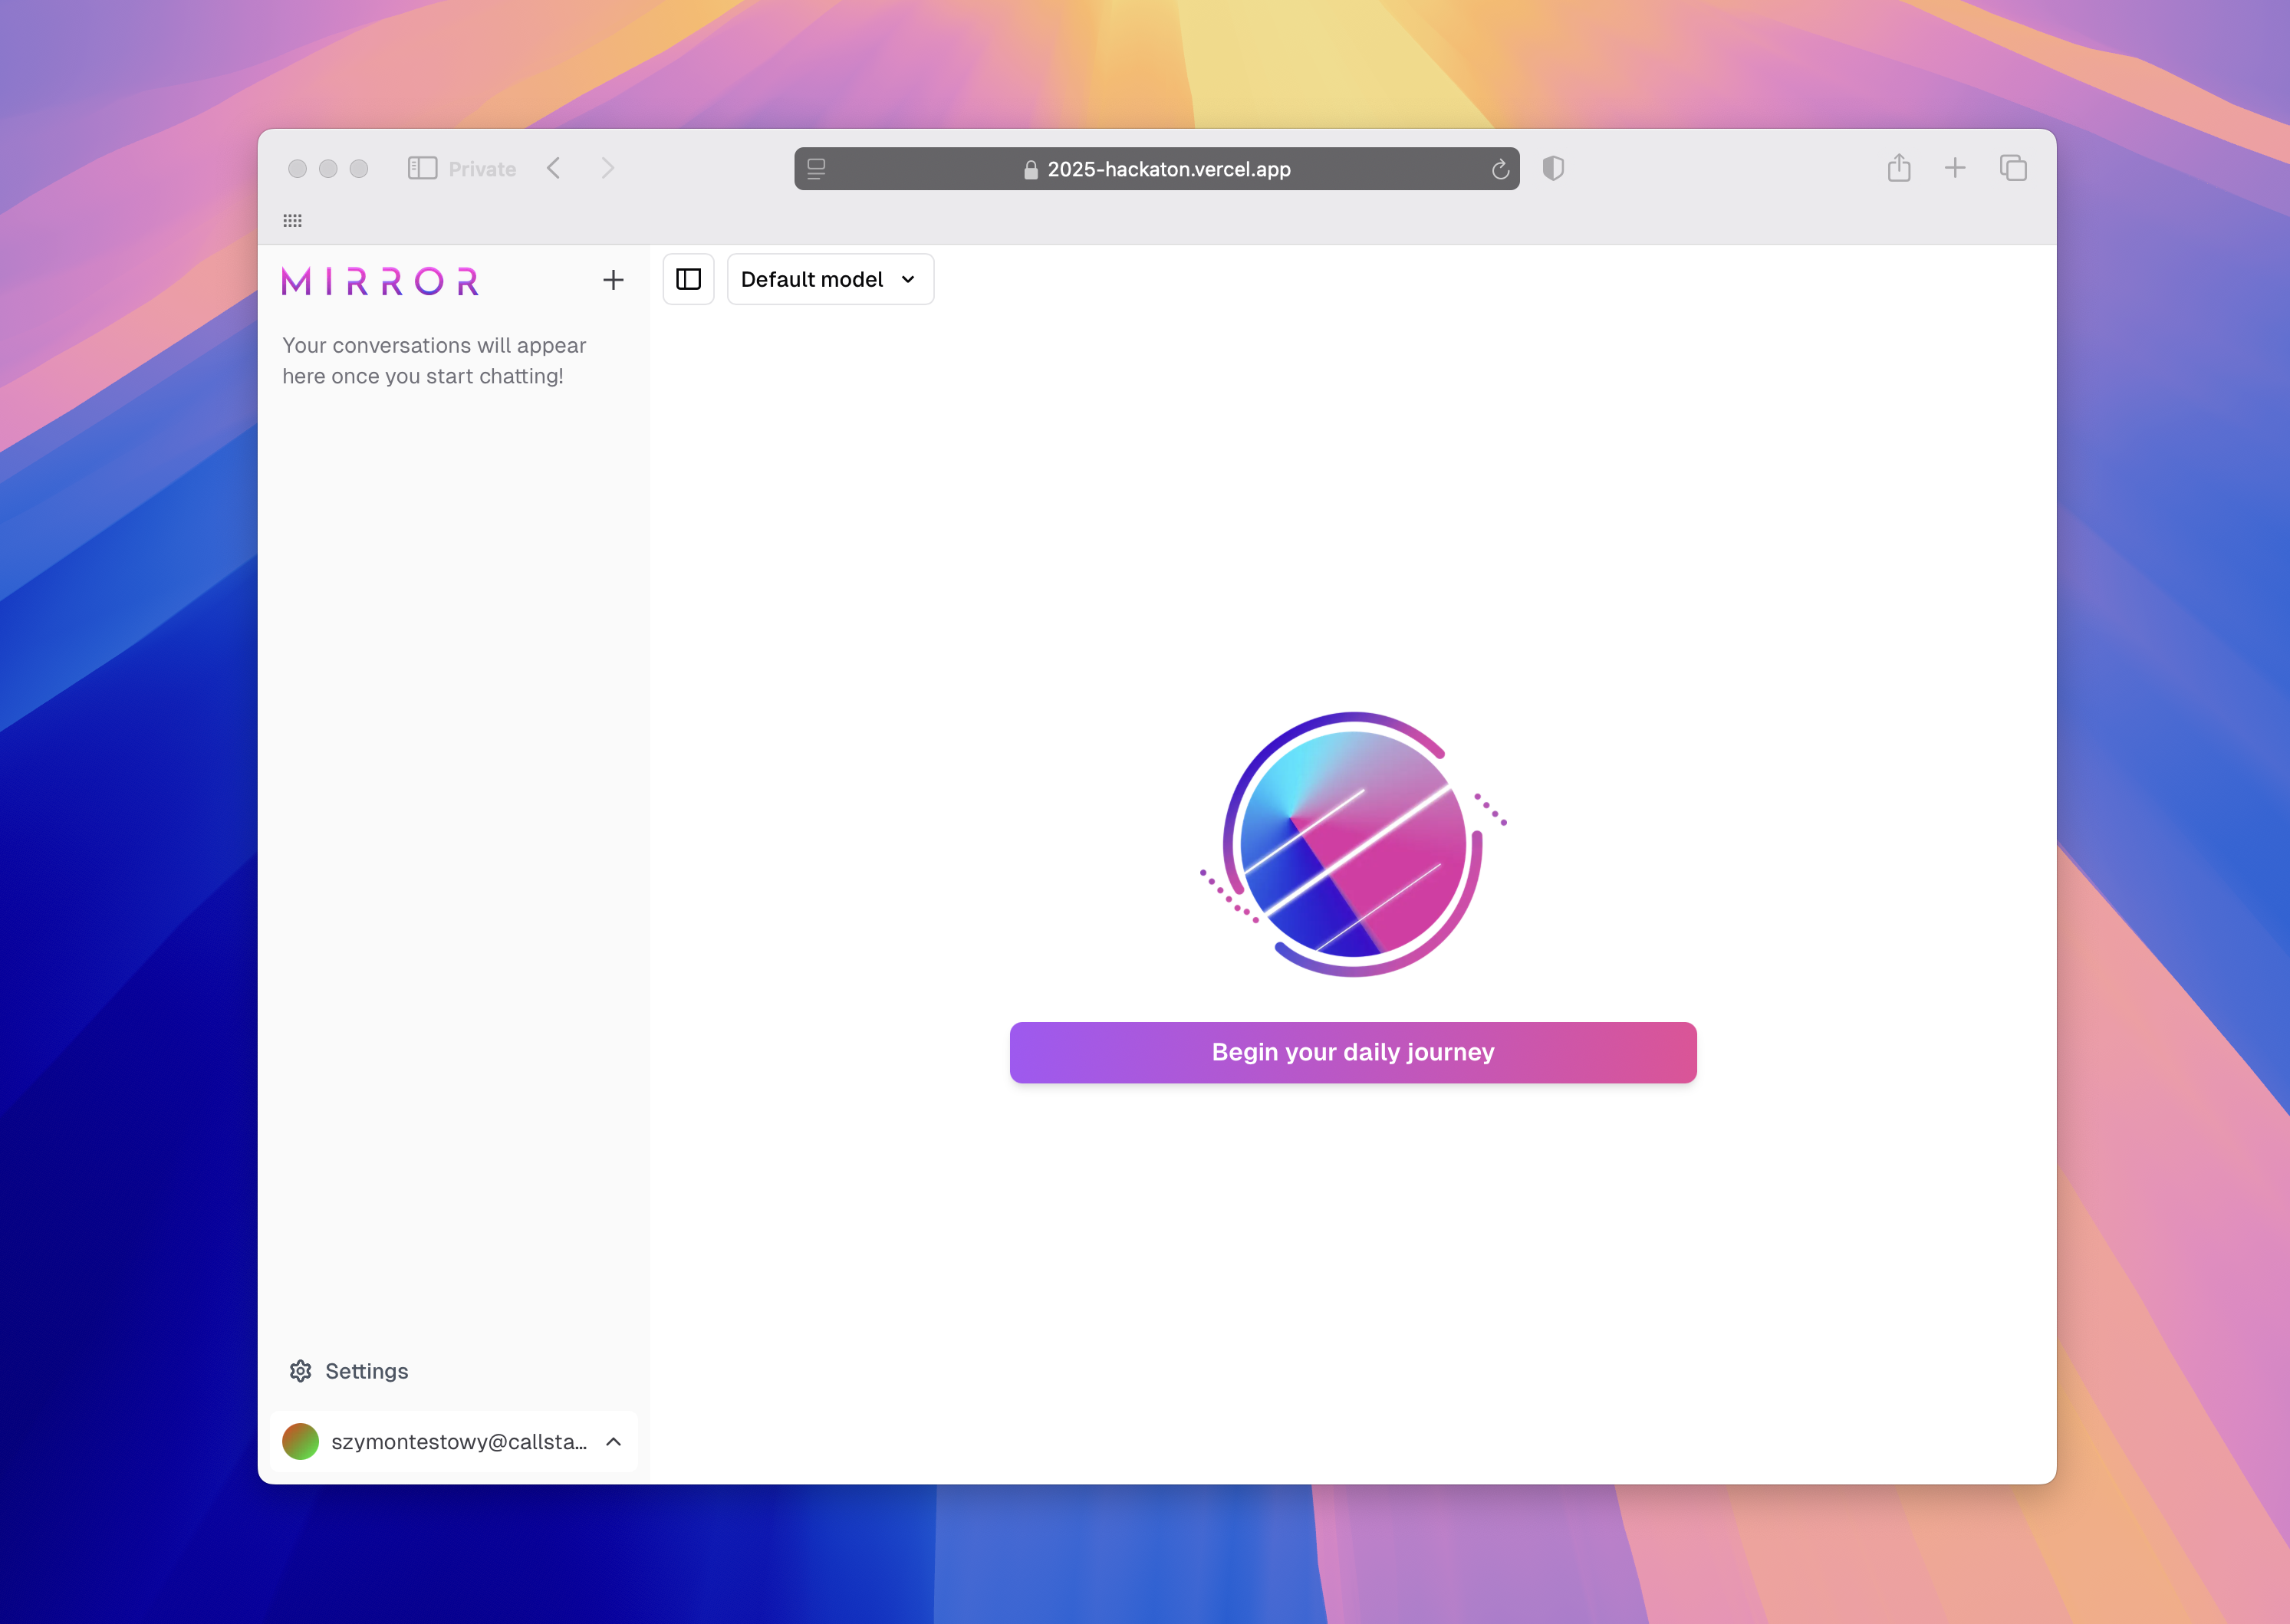Click the user avatar circle
Image resolution: width=2290 pixels, height=1624 pixels.
(x=300, y=1441)
